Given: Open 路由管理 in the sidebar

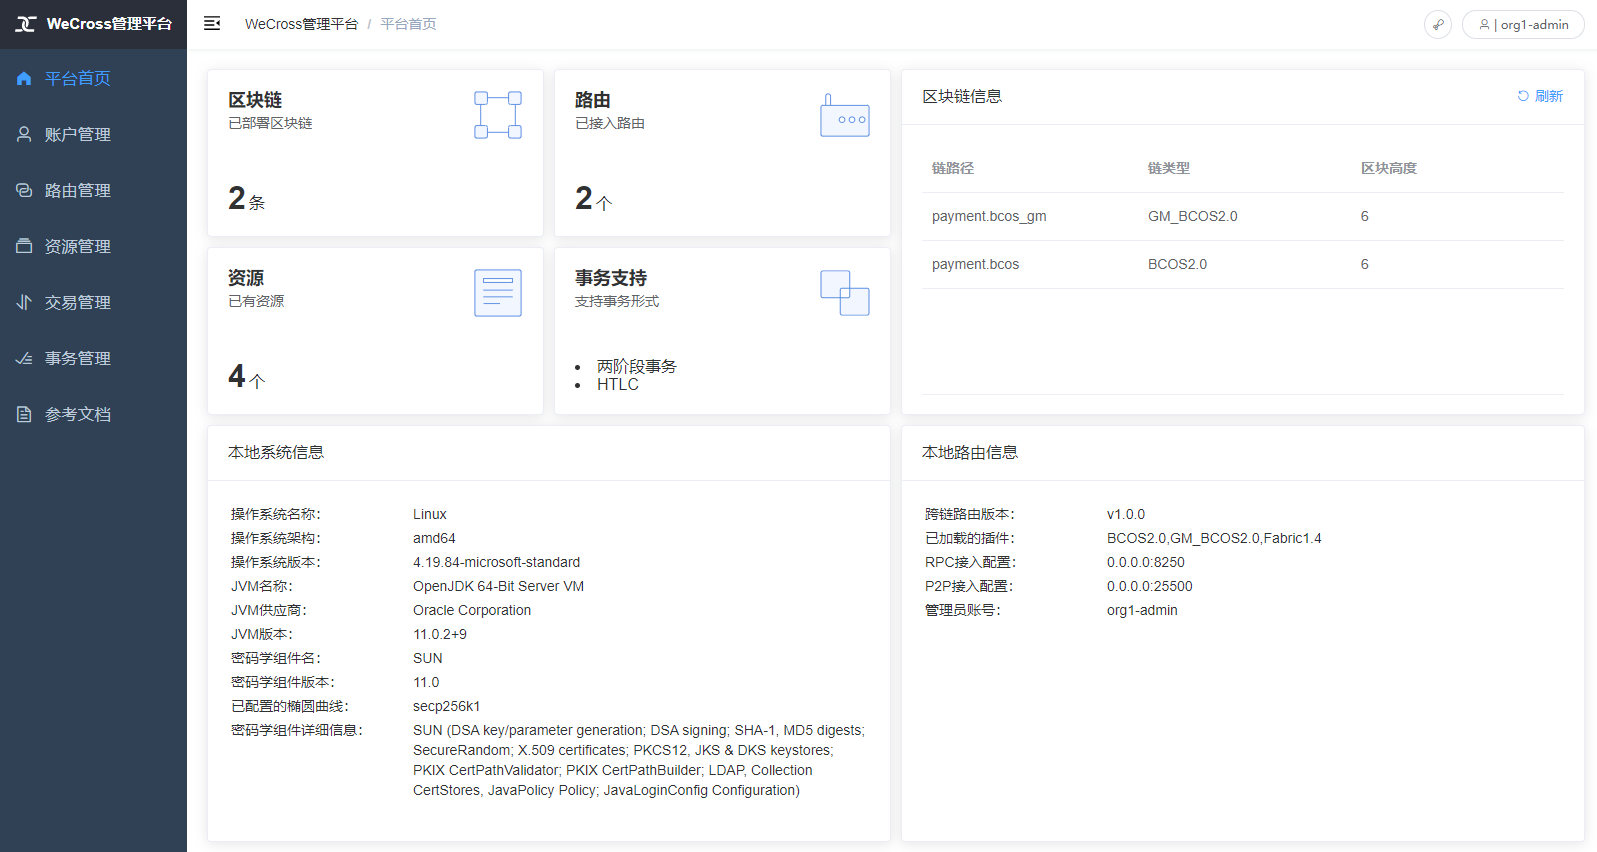Looking at the screenshot, I should point(93,190).
